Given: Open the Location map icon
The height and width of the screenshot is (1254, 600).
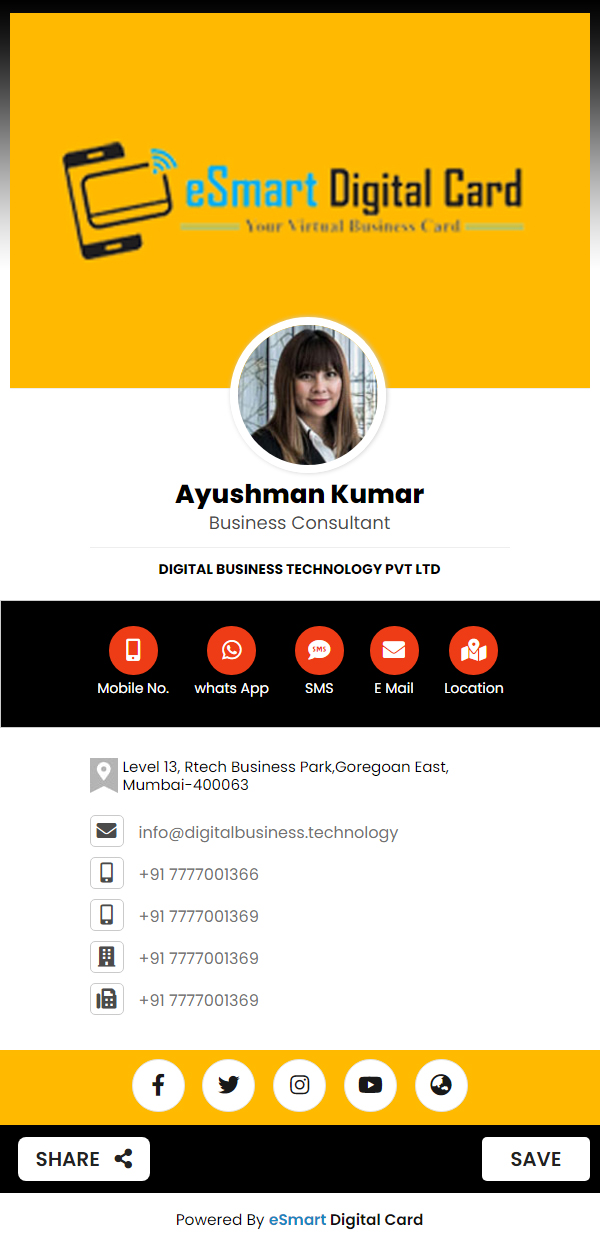Looking at the screenshot, I should [x=474, y=651].
